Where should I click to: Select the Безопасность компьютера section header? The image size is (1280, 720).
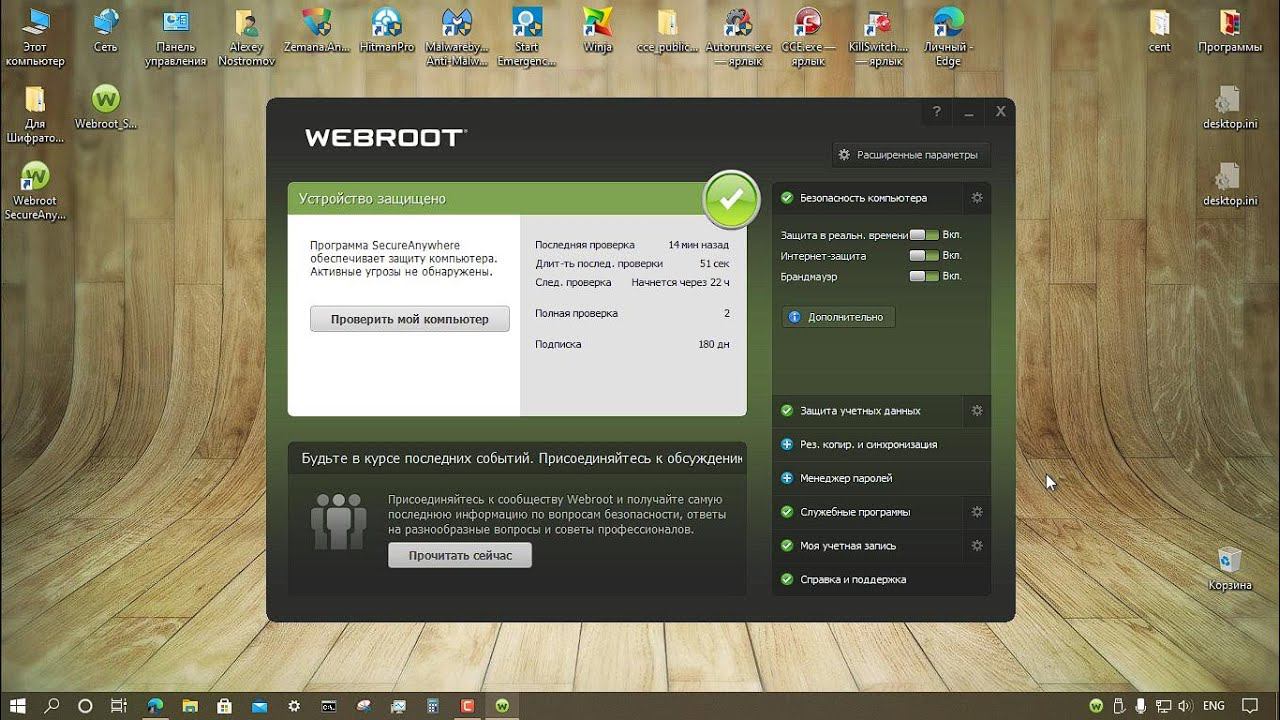tap(867, 198)
